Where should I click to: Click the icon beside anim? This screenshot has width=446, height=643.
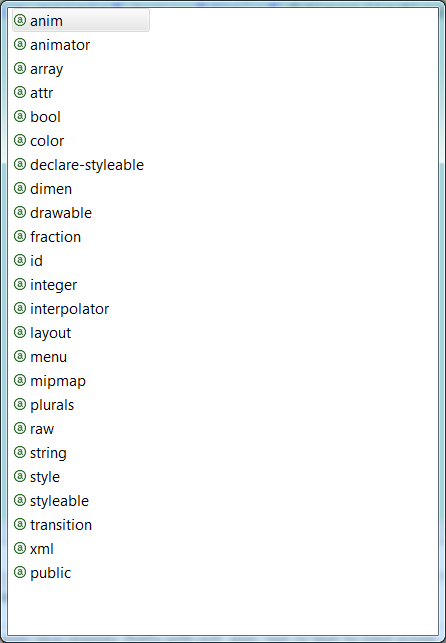[x=20, y=20]
